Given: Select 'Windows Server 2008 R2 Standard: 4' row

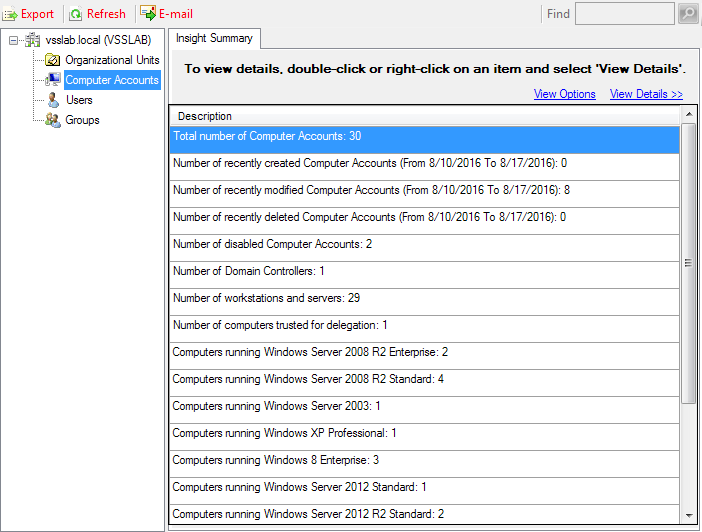Looking at the screenshot, I should [x=424, y=383].
